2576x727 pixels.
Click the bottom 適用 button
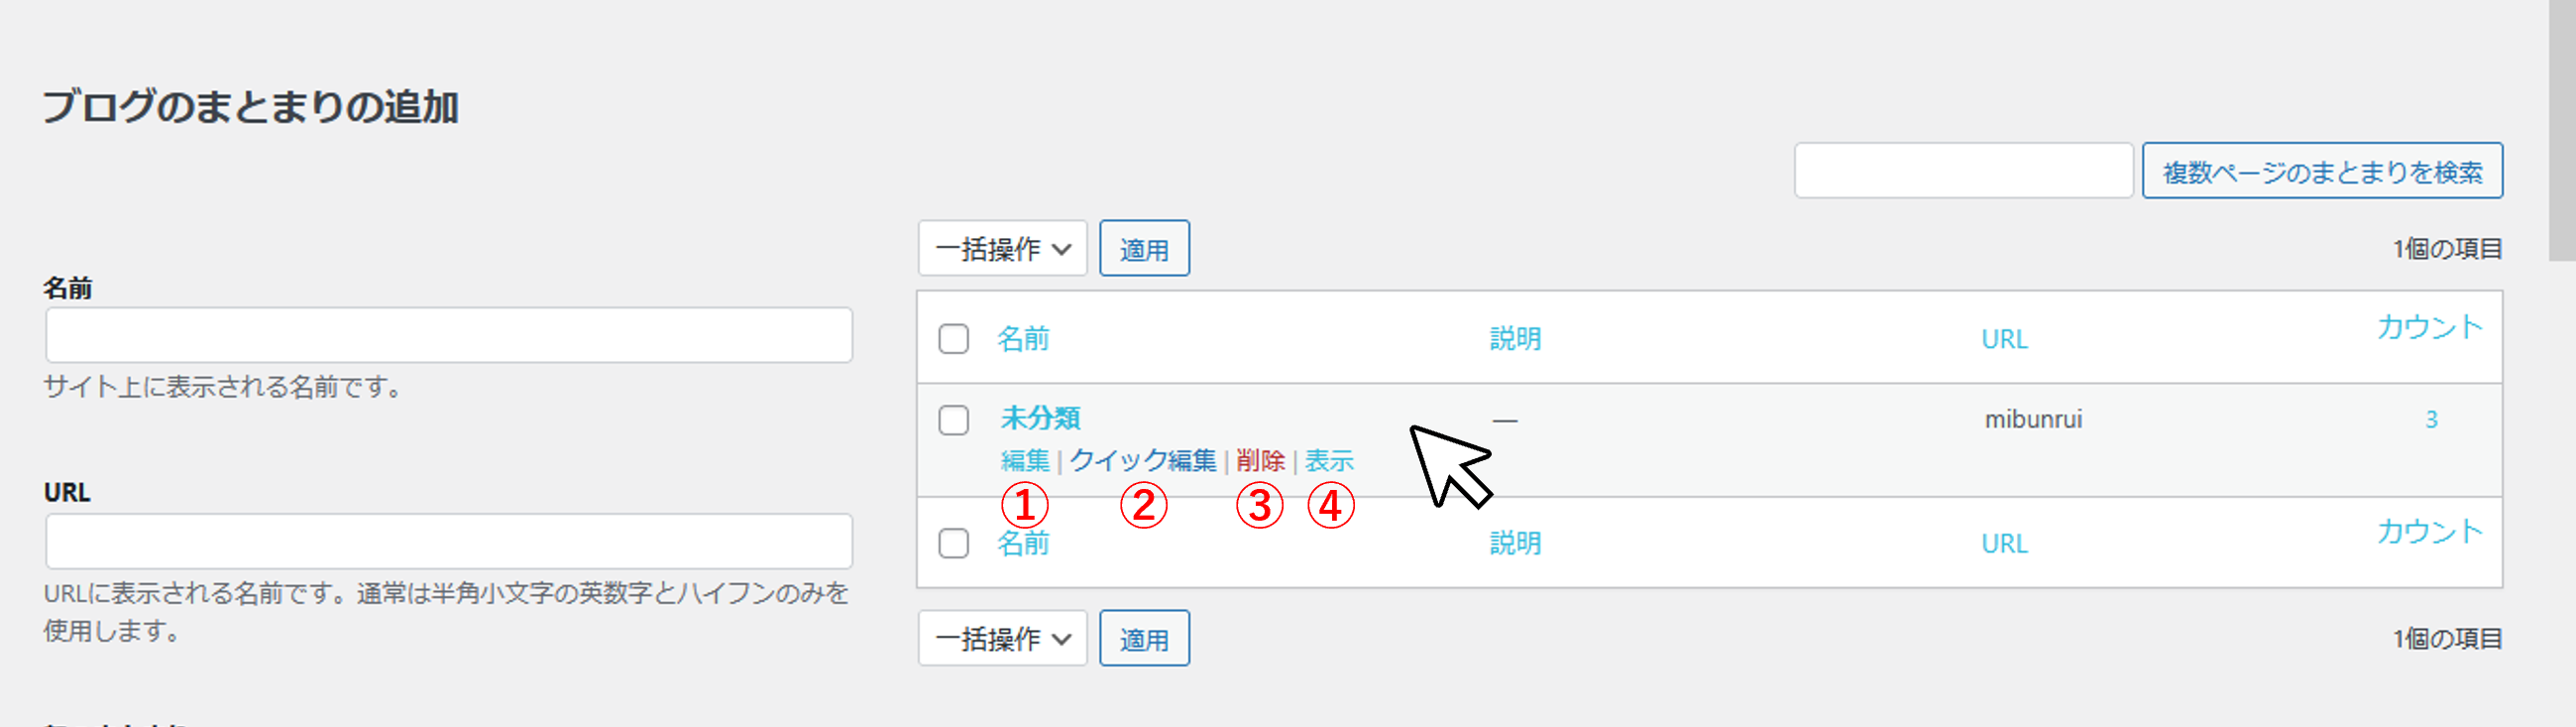coord(1144,639)
